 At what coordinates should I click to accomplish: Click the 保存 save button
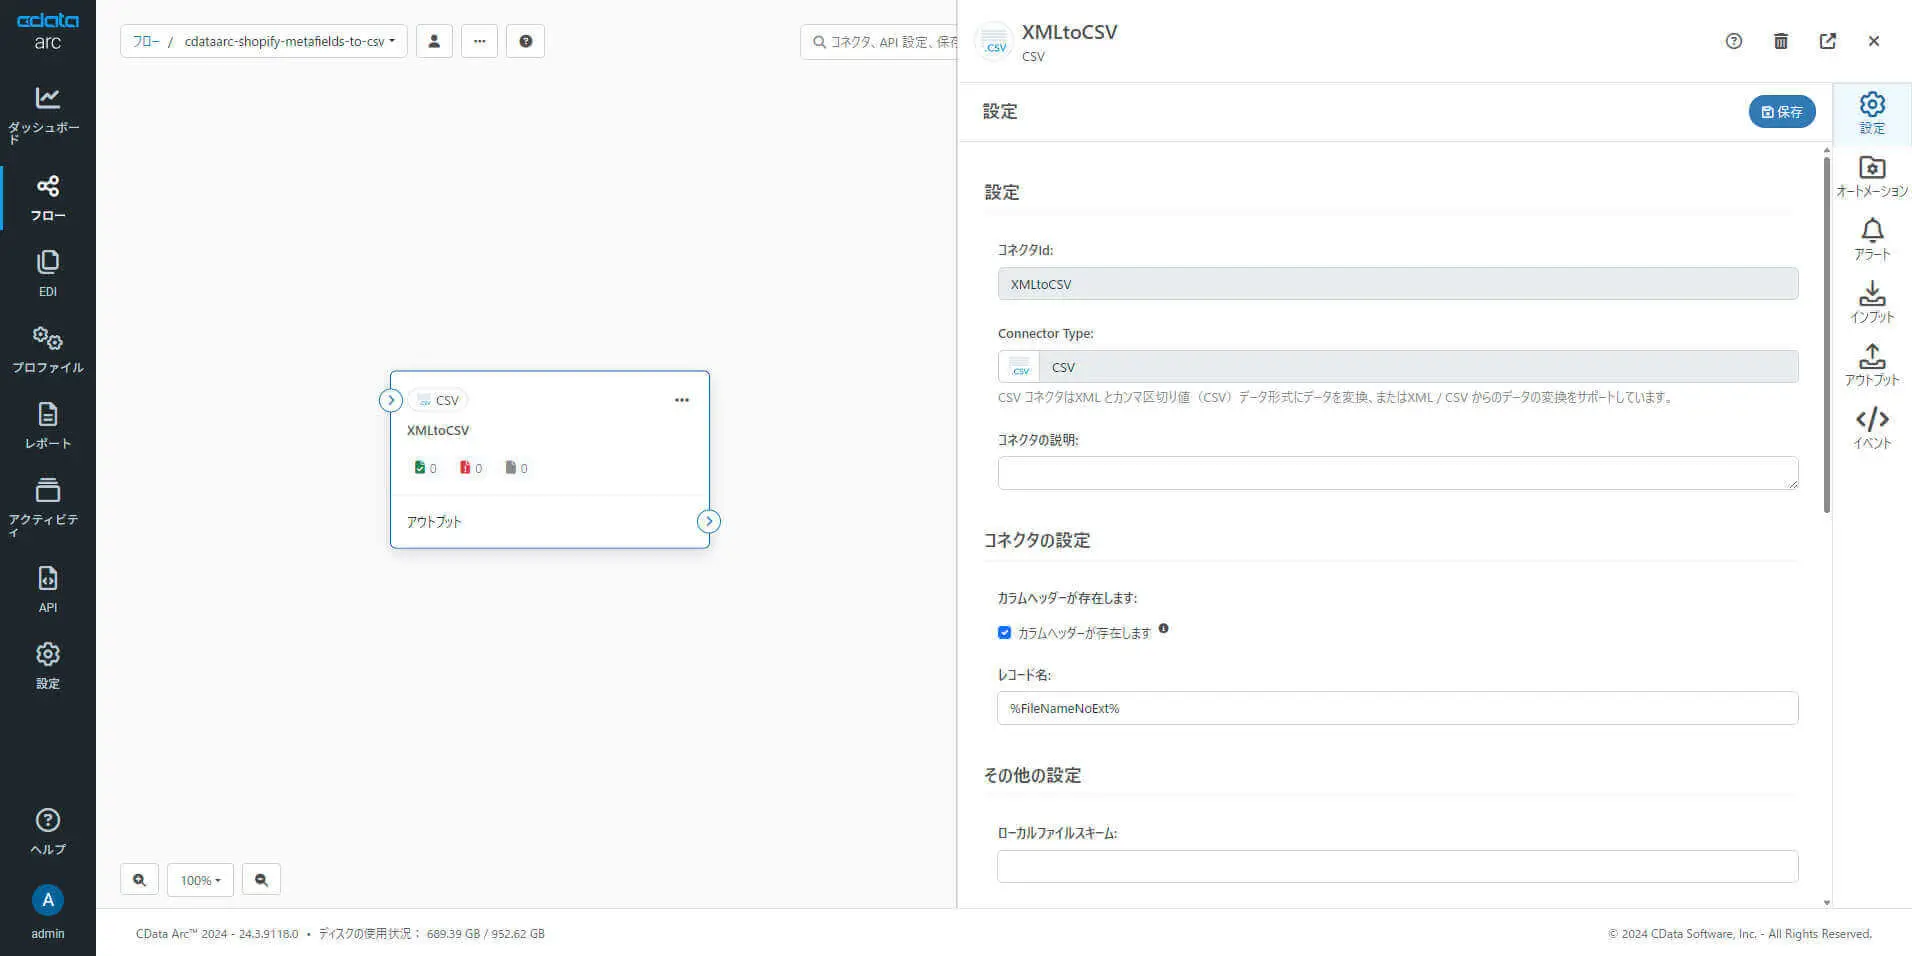[x=1782, y=112]
